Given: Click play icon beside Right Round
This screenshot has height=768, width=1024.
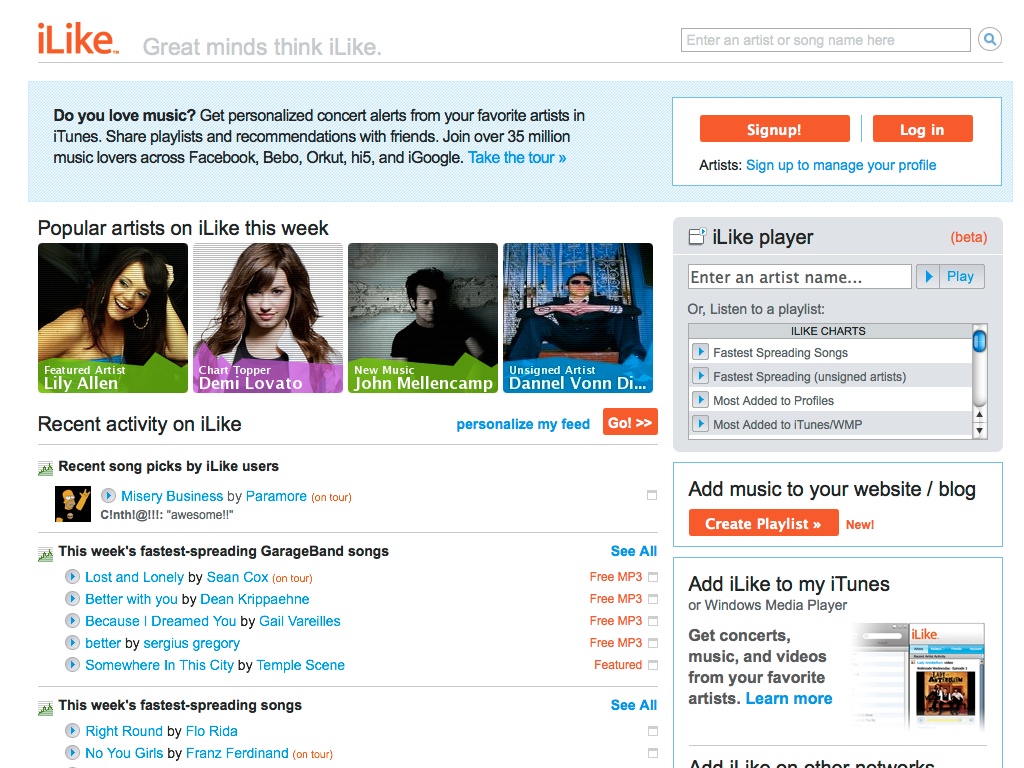Looking at the screenshot, I should coord(72,731).
